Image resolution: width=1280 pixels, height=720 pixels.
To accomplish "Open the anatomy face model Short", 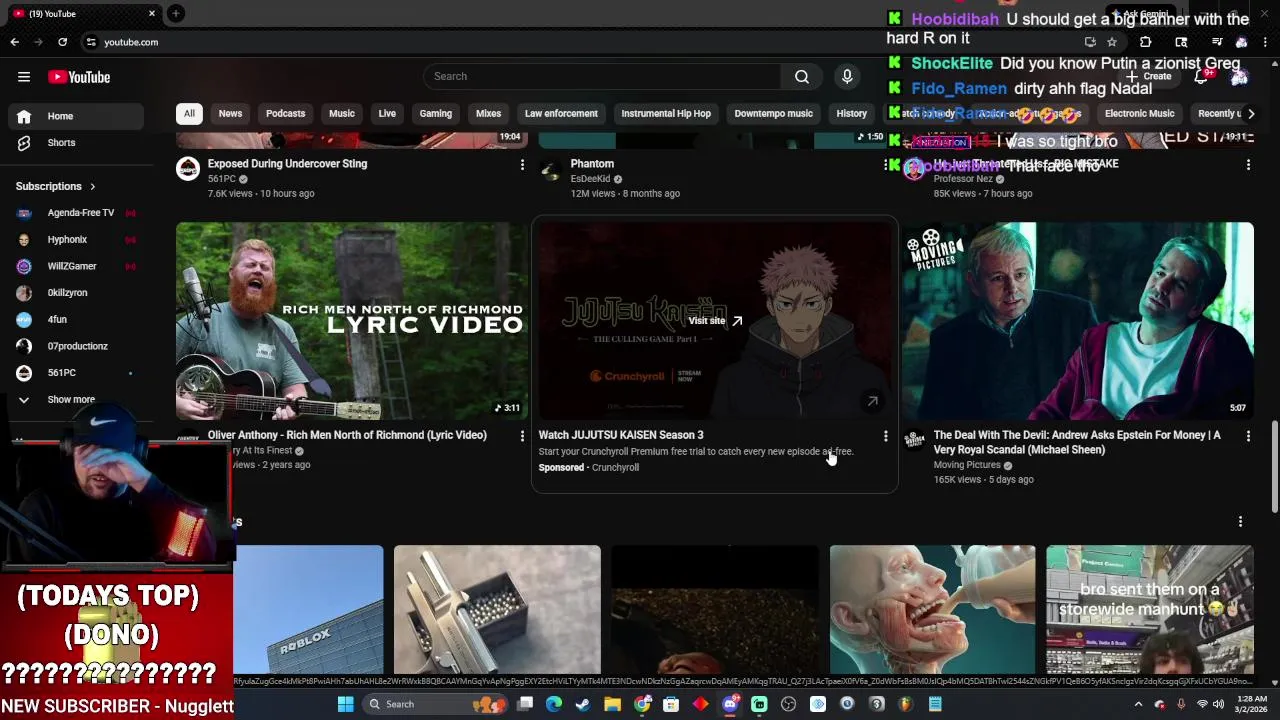I will (x=932, y=610).
